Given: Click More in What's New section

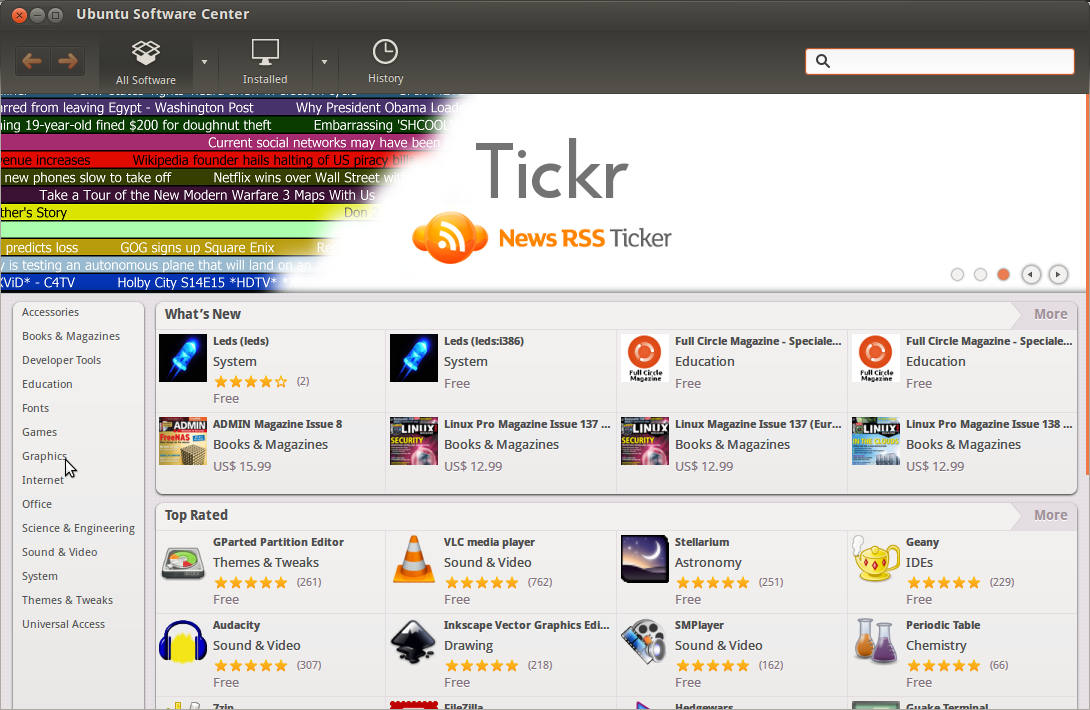Looking at the screenshot, I should [x=1050, y=314].
